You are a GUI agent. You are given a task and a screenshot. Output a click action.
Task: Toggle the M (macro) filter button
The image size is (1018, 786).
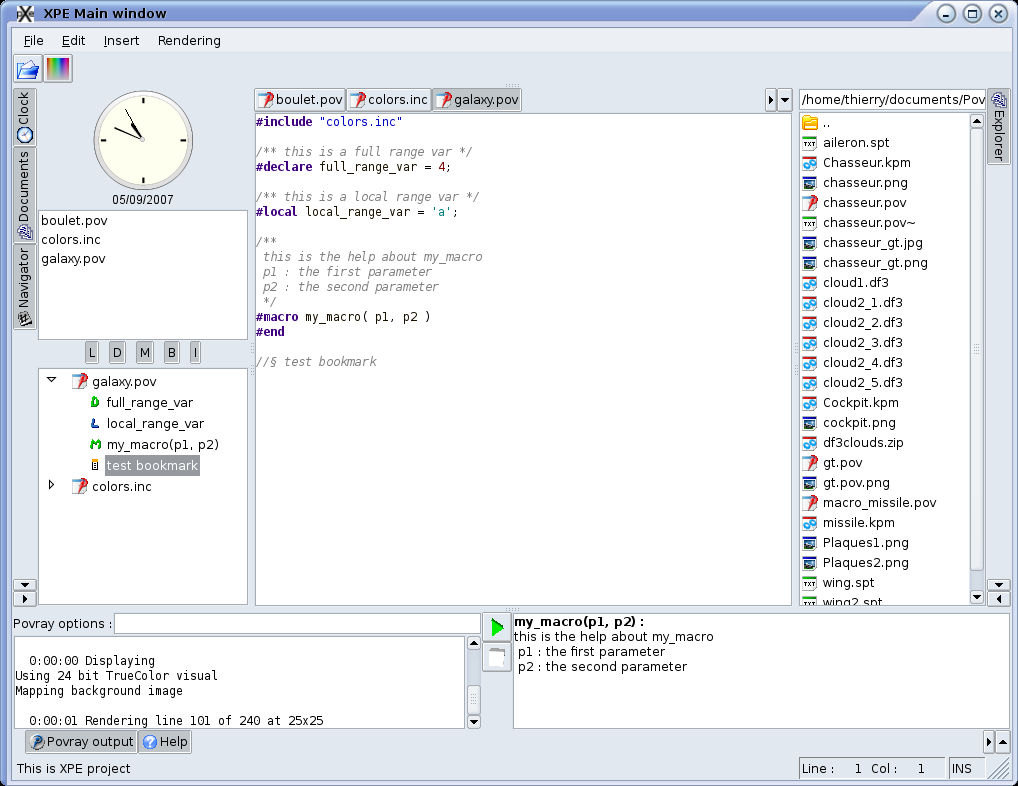pyautogui.click(x=144, y=352)
